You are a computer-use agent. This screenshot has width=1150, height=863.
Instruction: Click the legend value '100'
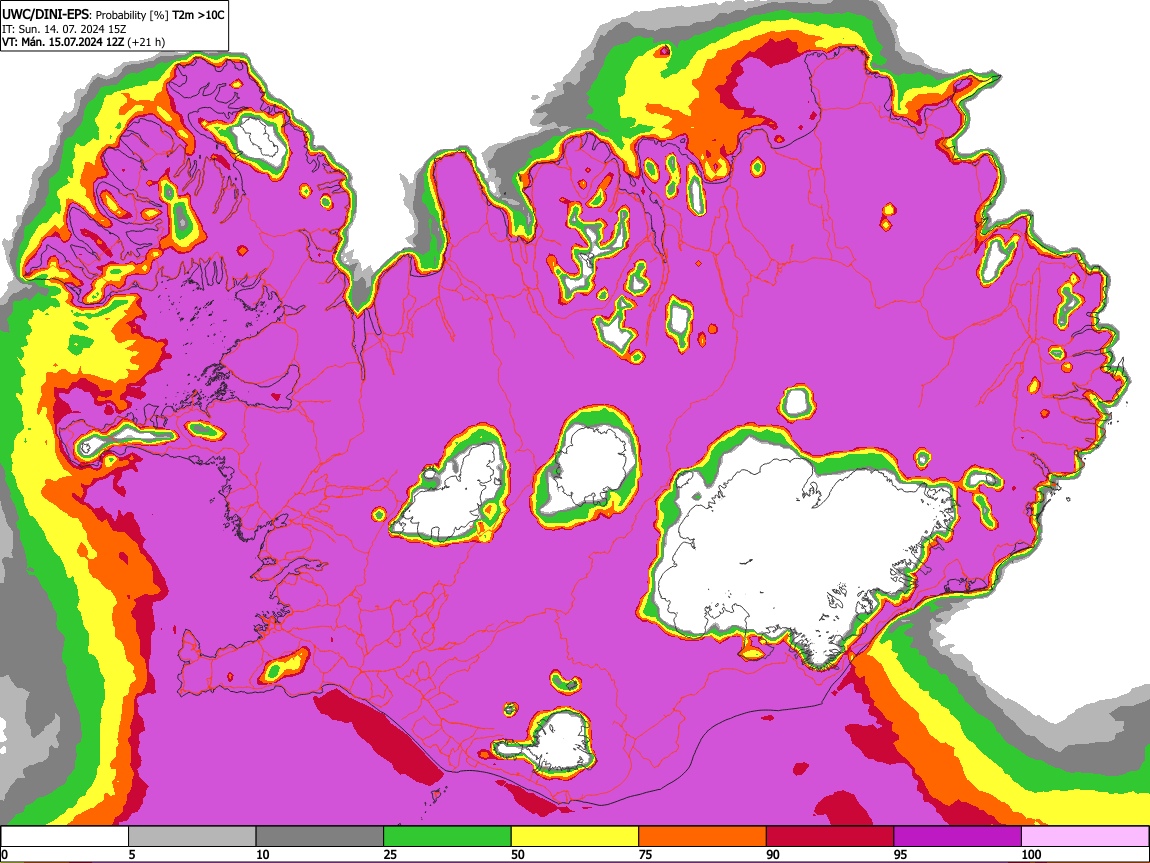[x=1031, y=854]
